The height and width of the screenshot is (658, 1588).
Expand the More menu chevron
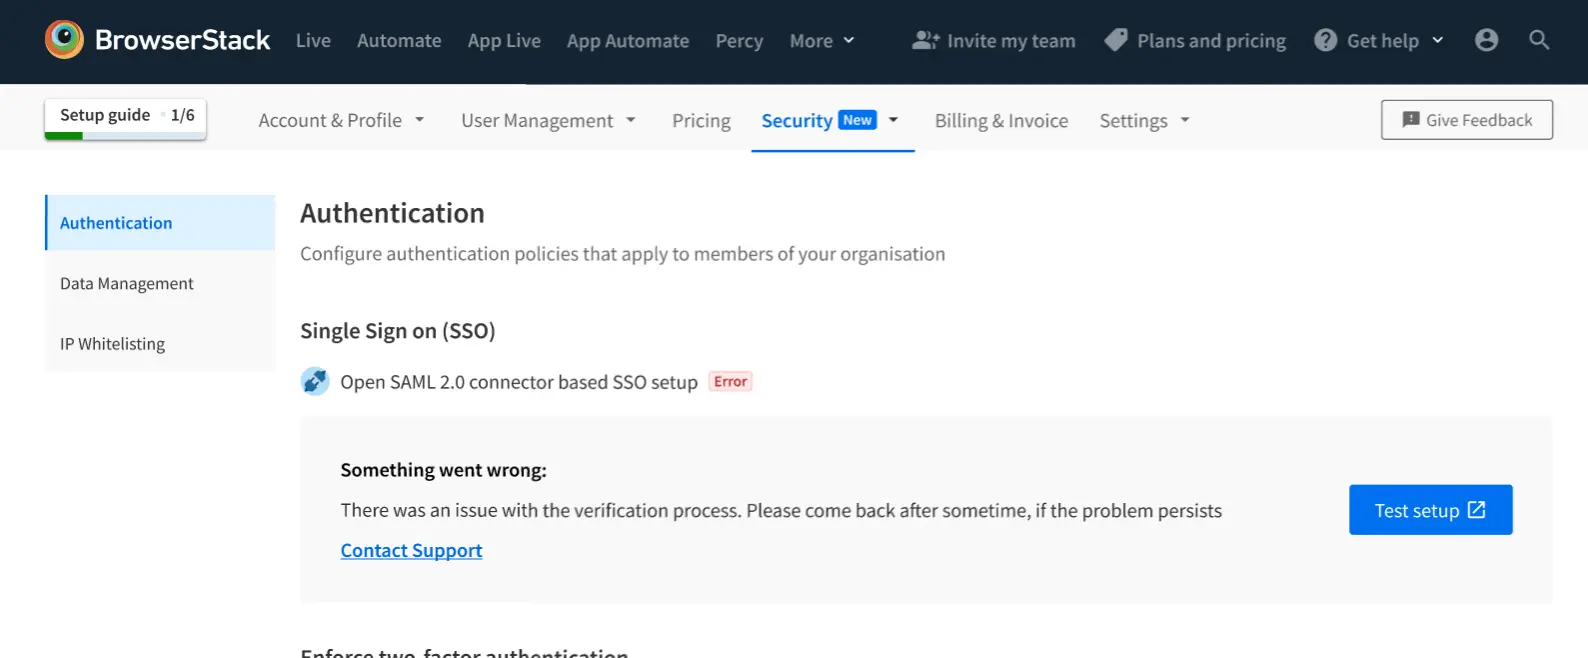coord(849,40)
